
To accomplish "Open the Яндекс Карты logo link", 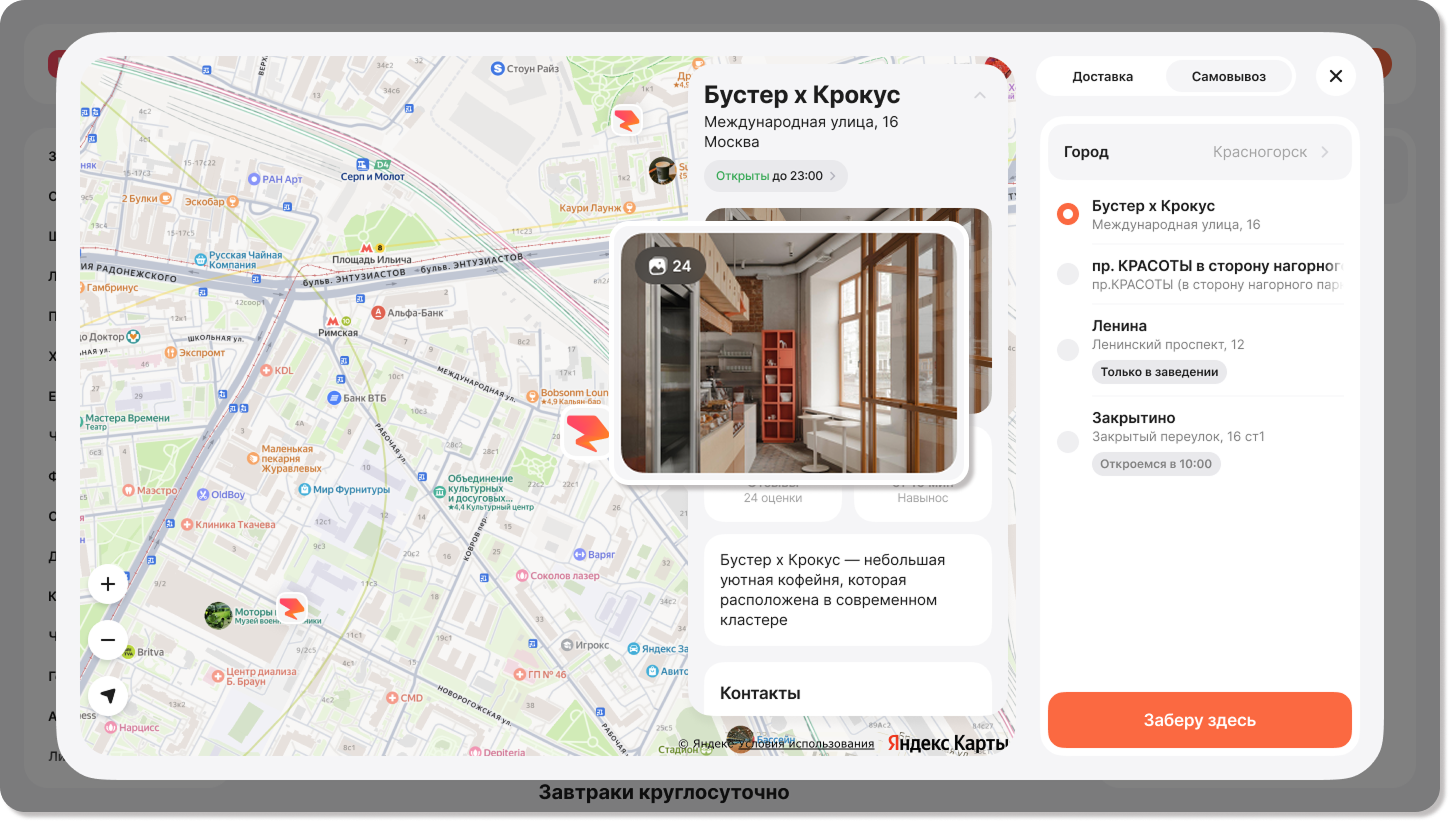I will coord(948,744).
